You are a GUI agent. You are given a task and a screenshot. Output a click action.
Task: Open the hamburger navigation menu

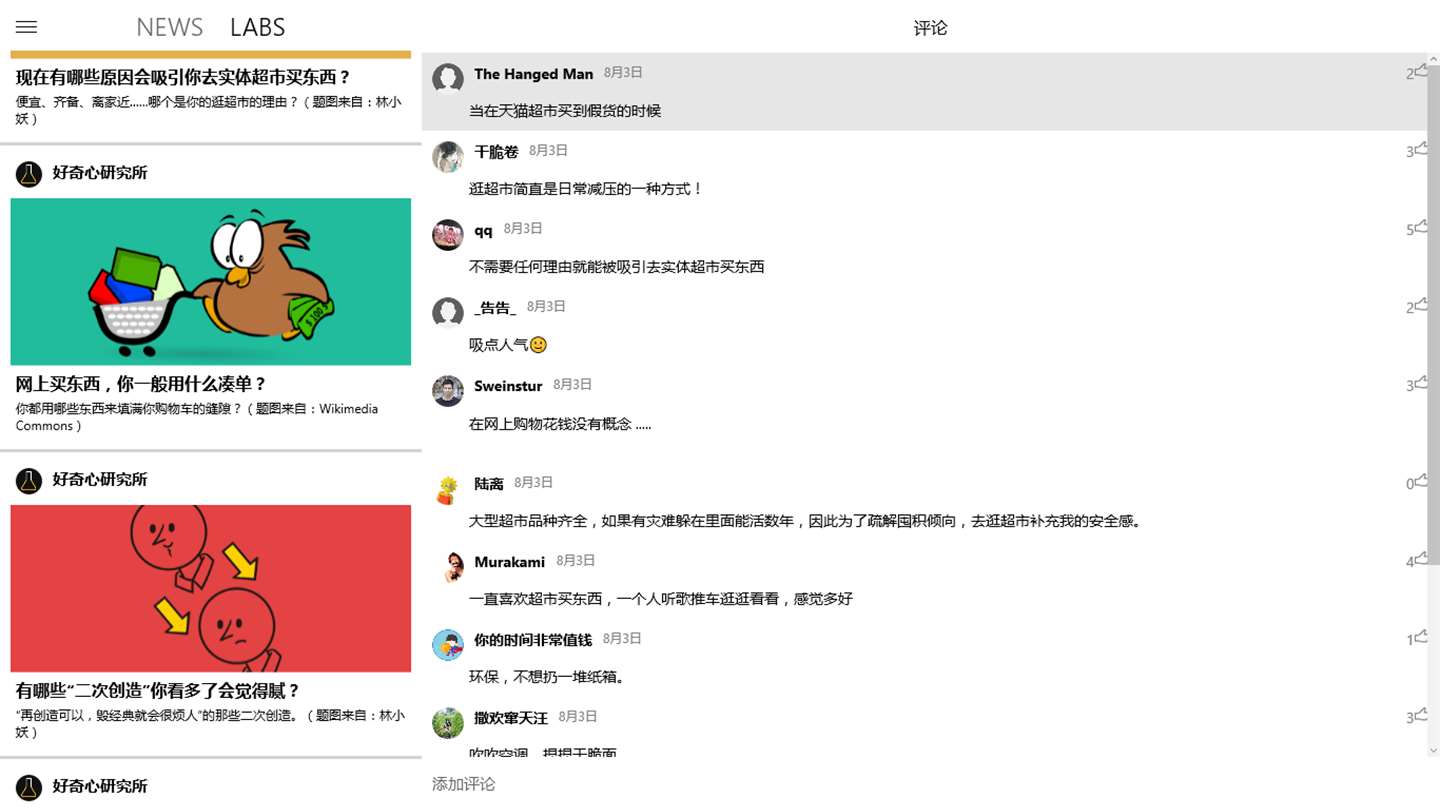coord(27,27)
